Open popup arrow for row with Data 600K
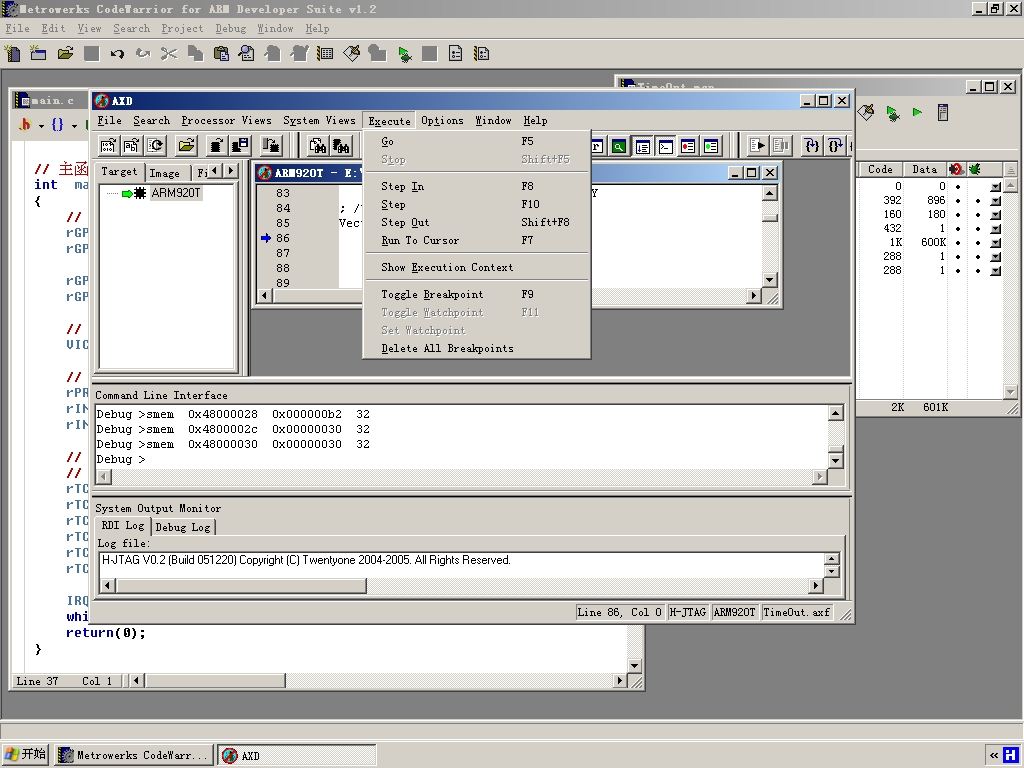The width and height of the screenshot is (1024, 768). (x=996, y=243)
